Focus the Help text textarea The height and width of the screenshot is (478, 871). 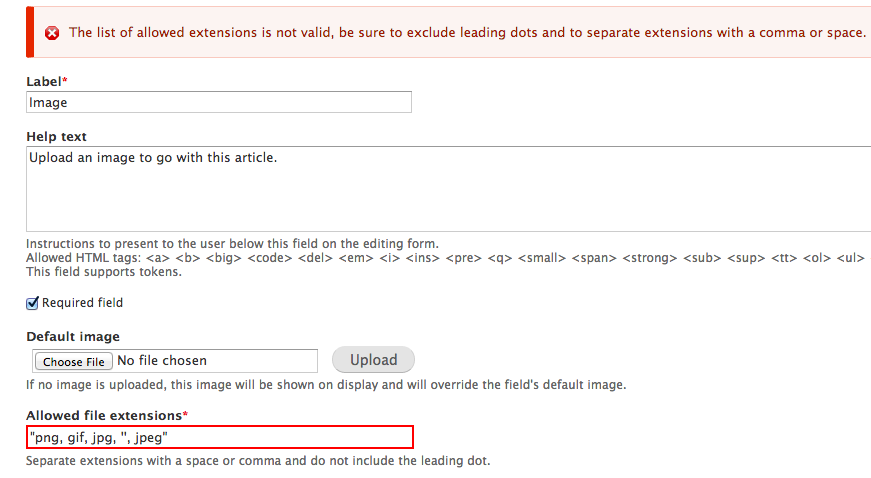point(448,189)
